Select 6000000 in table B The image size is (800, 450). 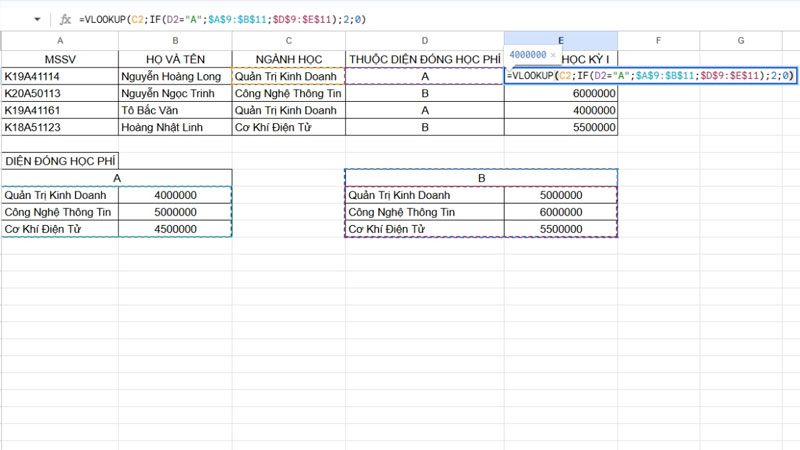[x=561, y=212]
